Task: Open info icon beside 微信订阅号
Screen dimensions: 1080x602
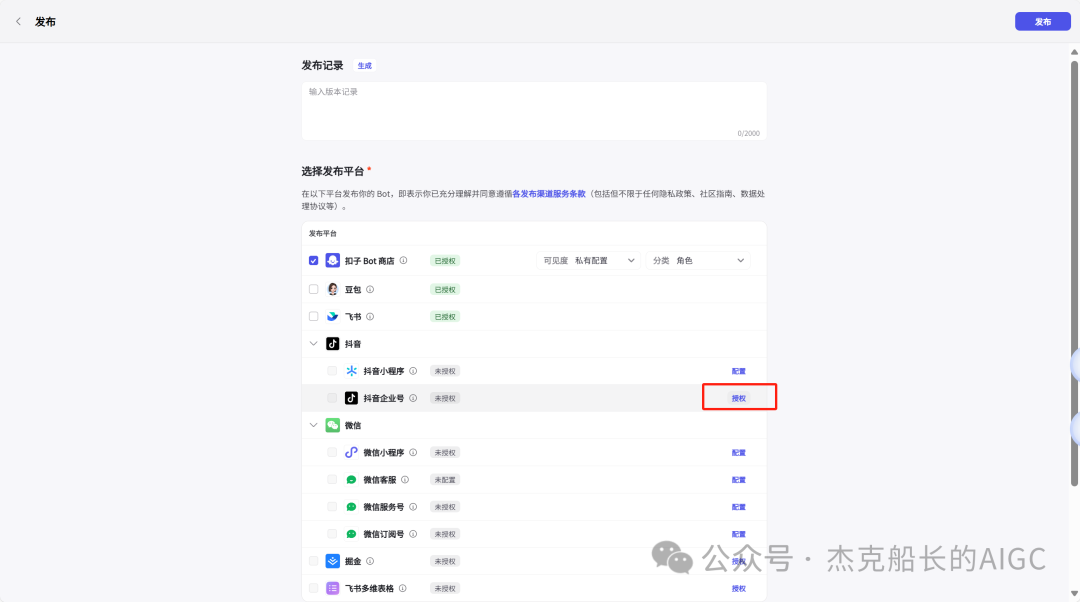Action: coord(413,534)
